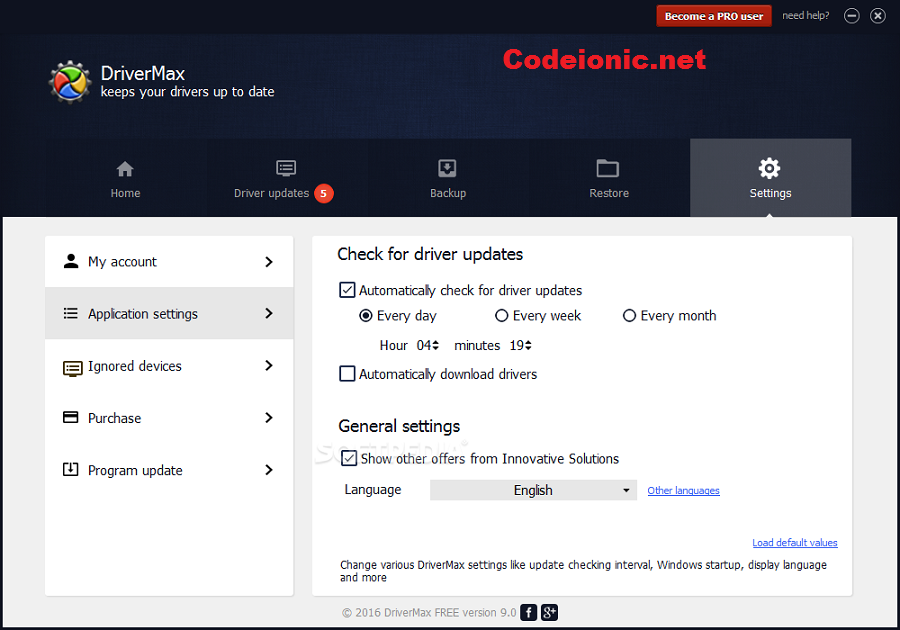This screenshot has width=900, height=630.
Task: Switch to the Settings tab
Action: pos(770,178)
